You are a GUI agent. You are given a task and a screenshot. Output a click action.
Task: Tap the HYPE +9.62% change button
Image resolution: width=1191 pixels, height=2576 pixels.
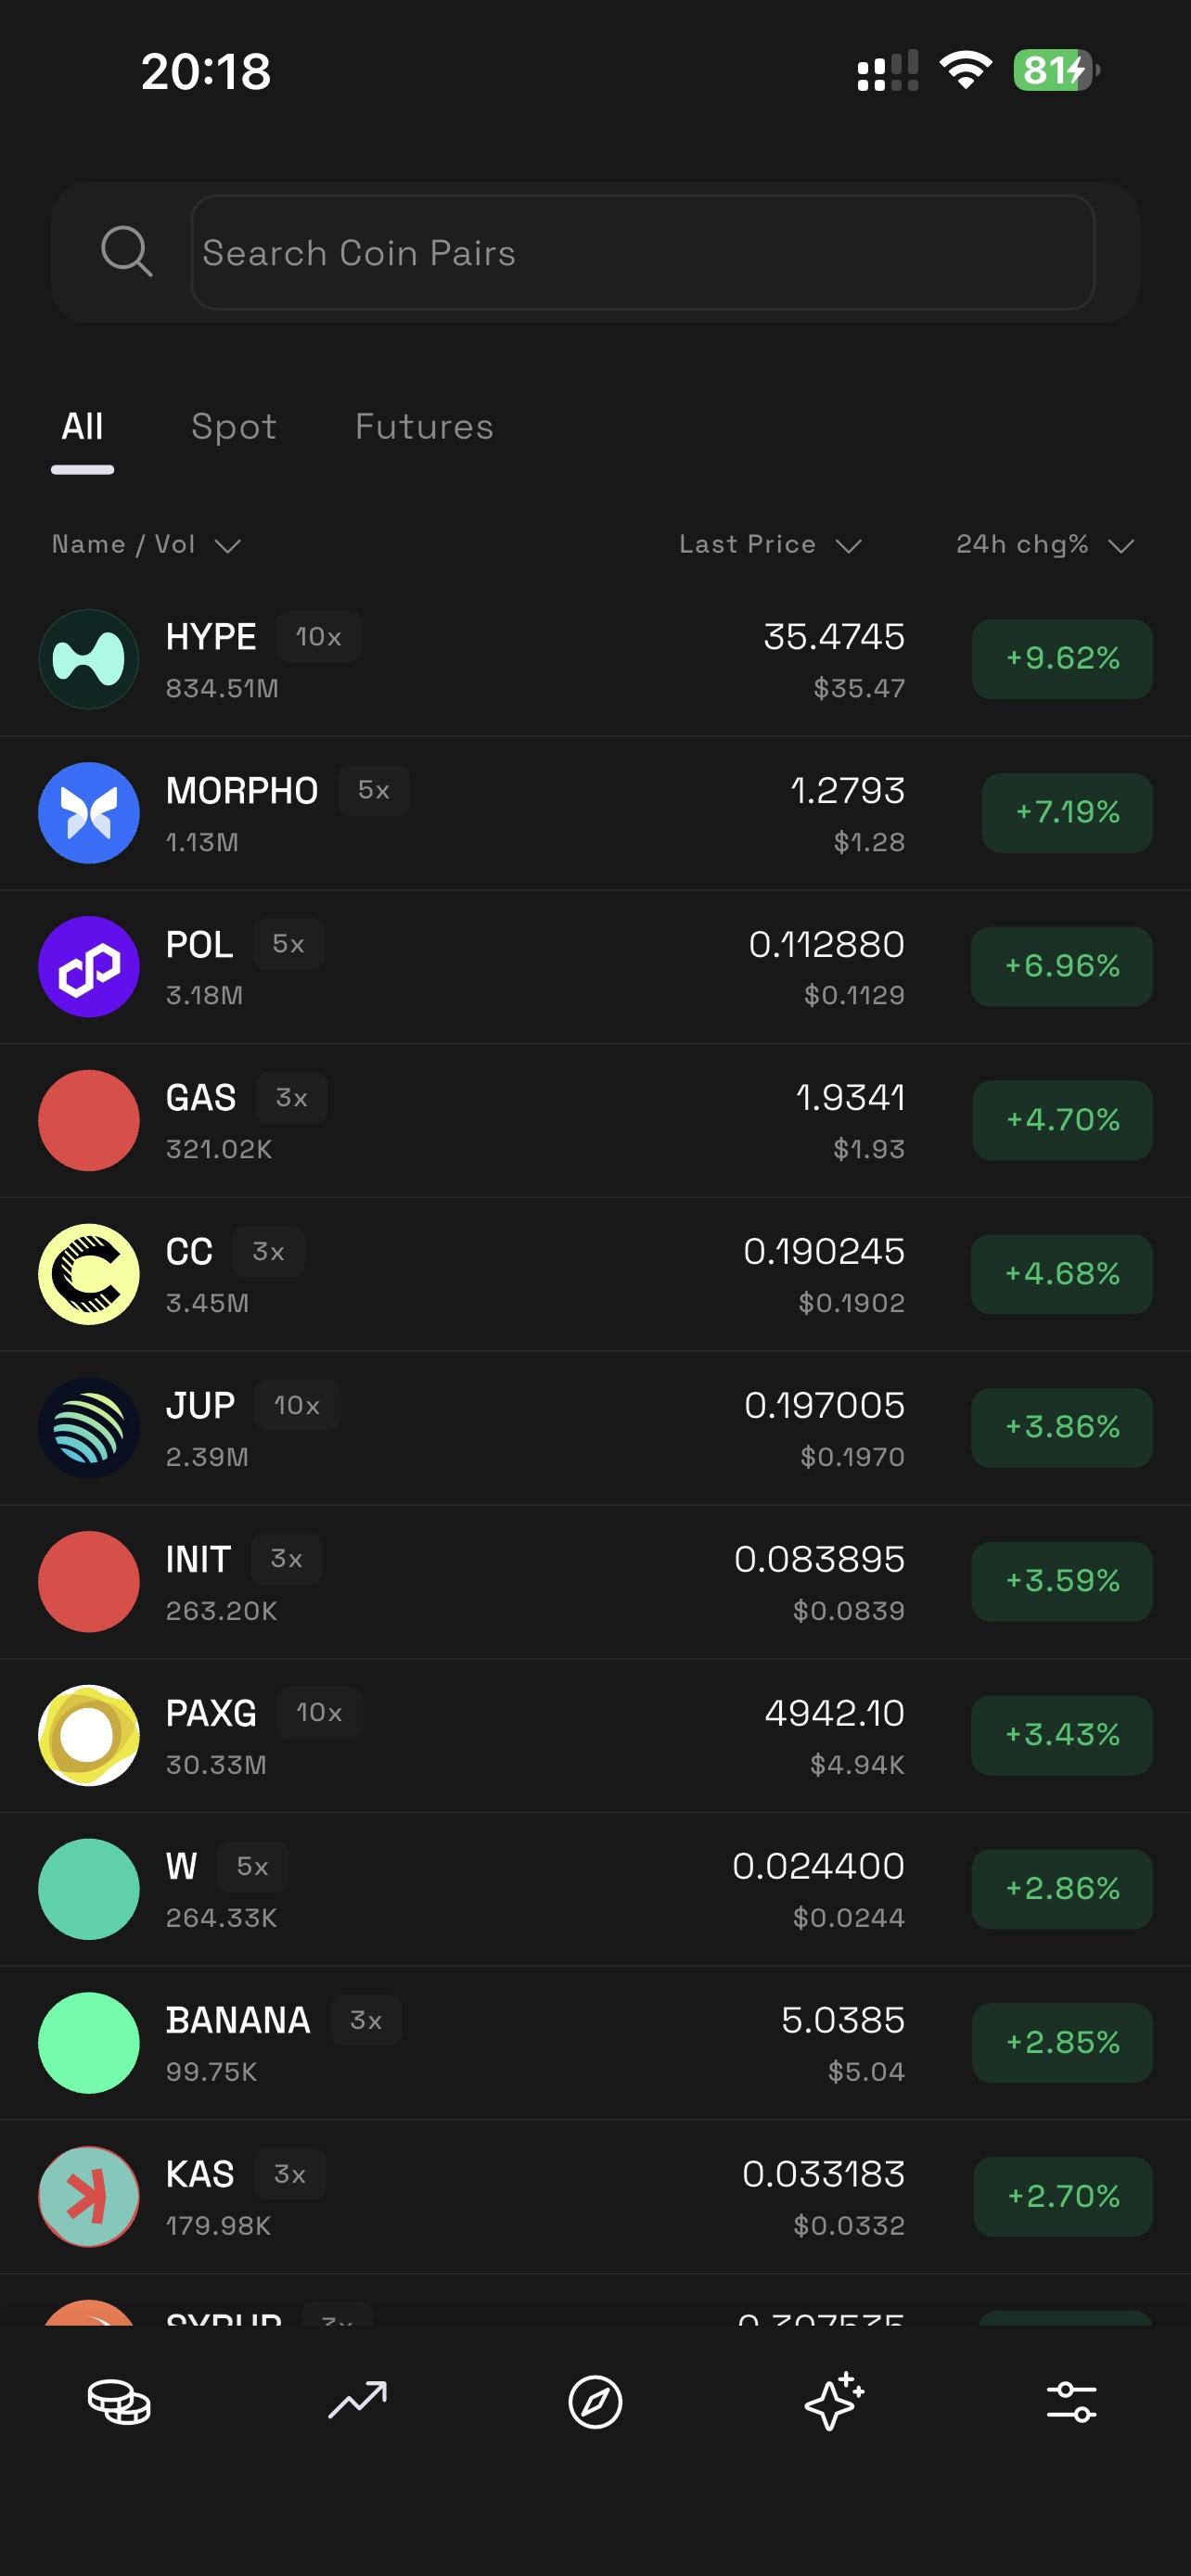[1062, 659]
